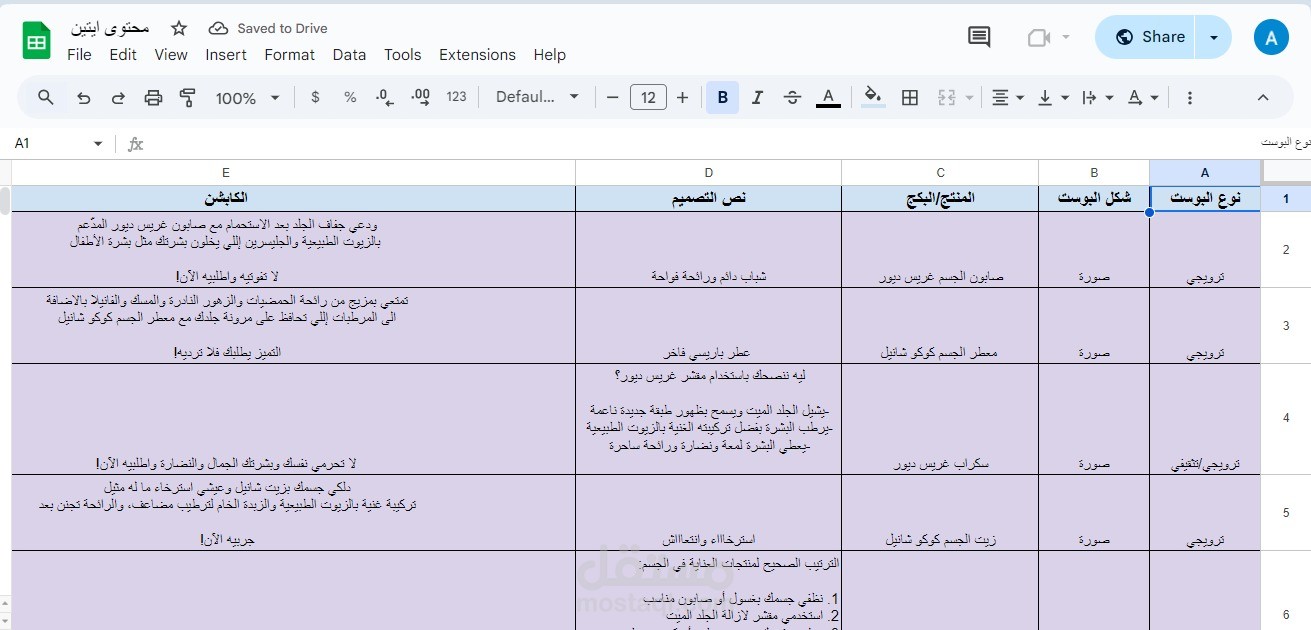Activate the paint format tool

(x=187, y=97)
